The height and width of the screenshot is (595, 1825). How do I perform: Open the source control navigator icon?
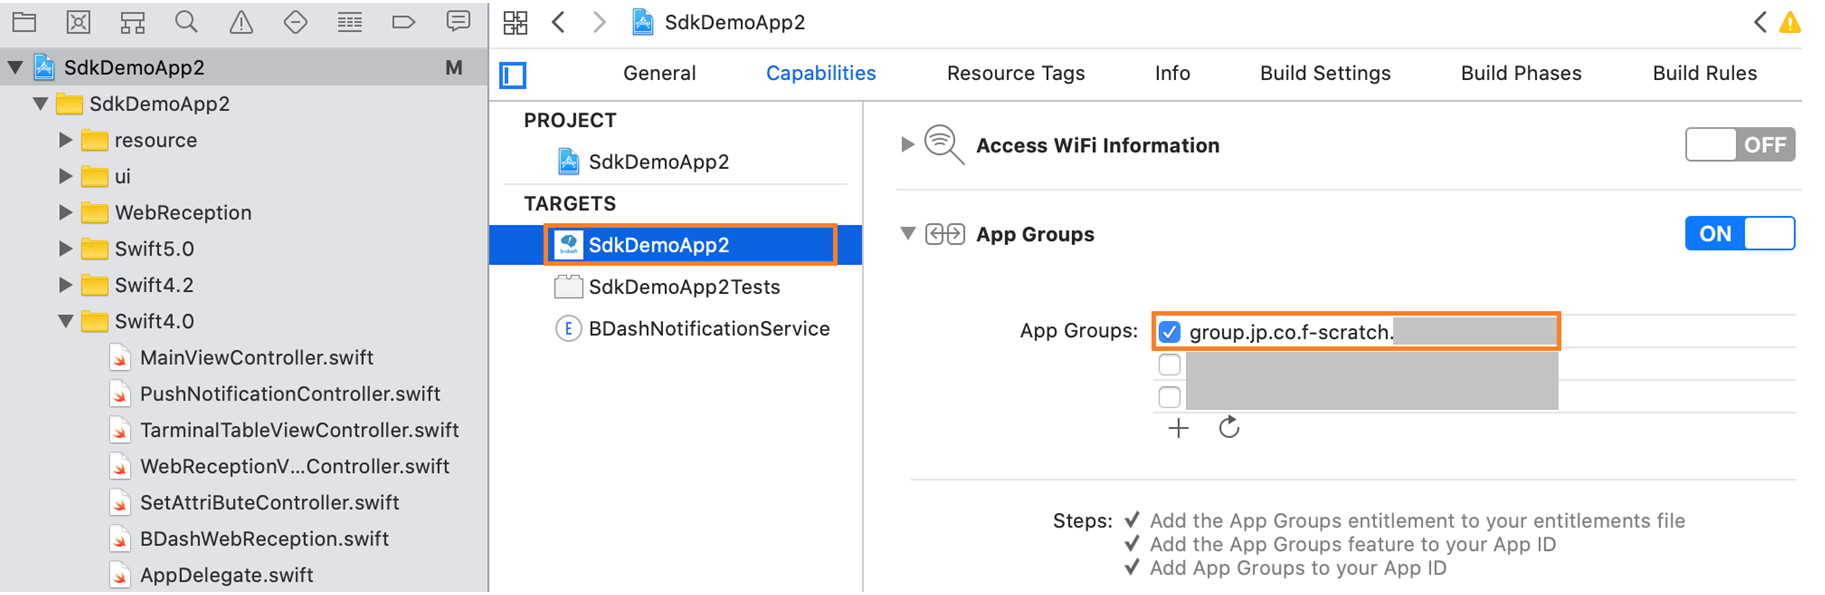(78, 22)
